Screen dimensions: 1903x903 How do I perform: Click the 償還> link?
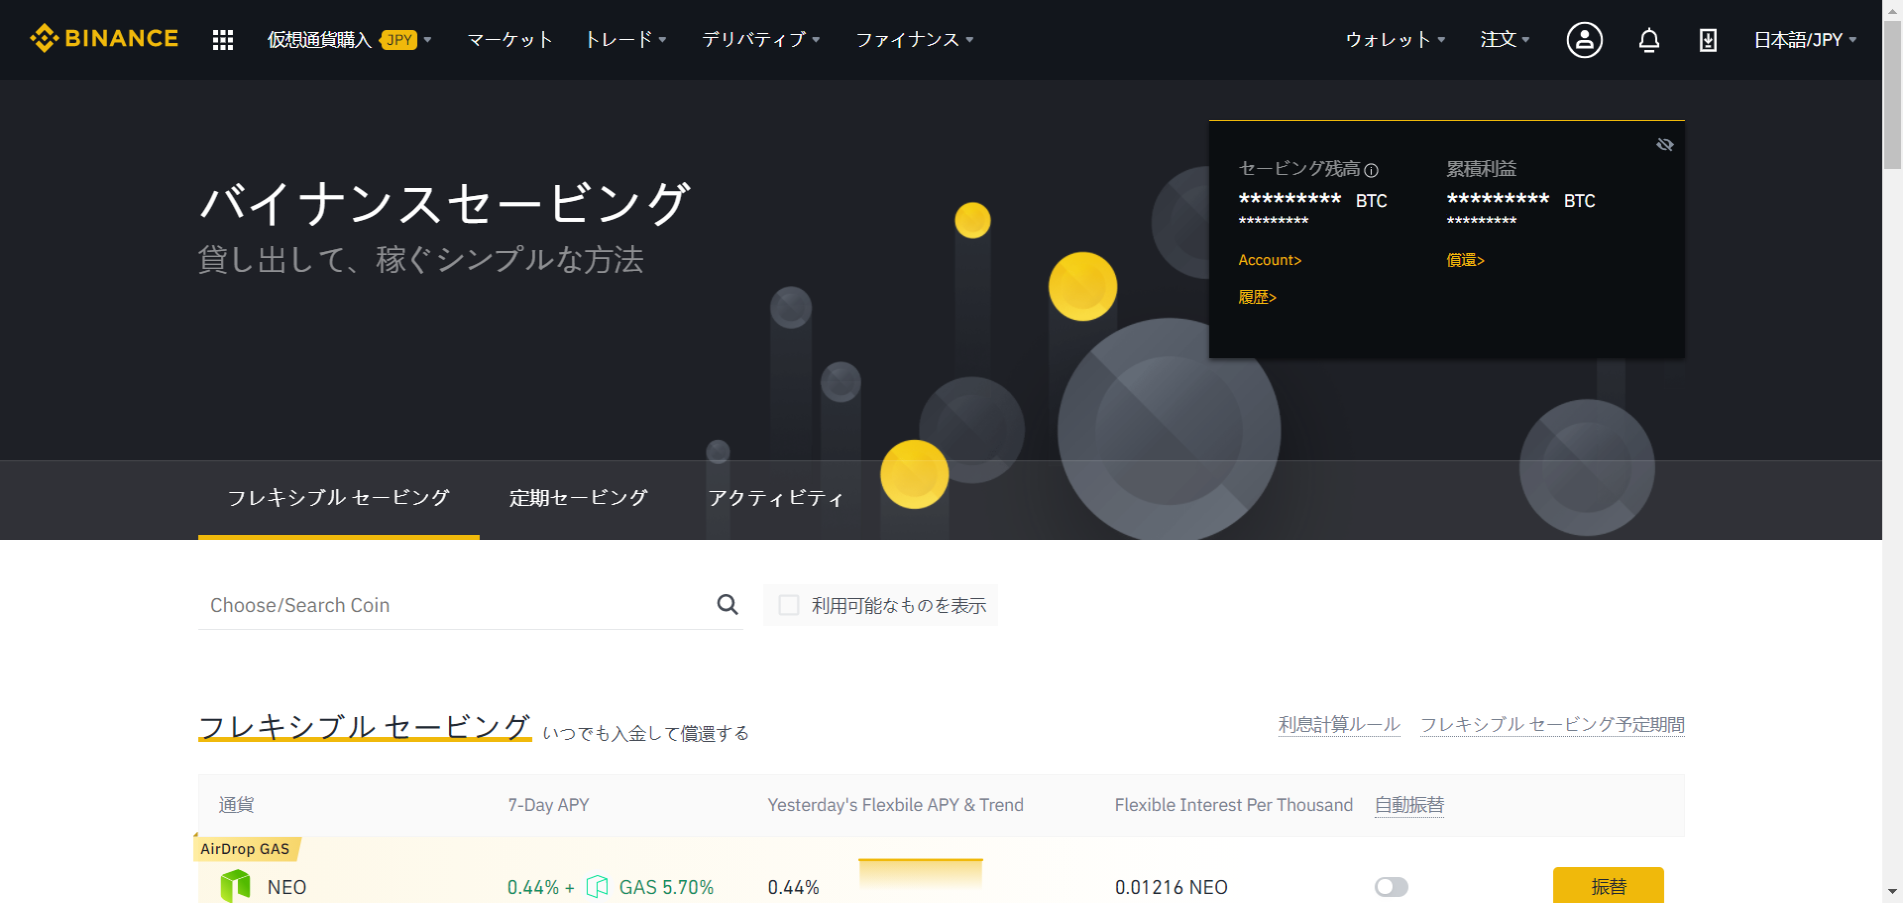click(1465, 260)
